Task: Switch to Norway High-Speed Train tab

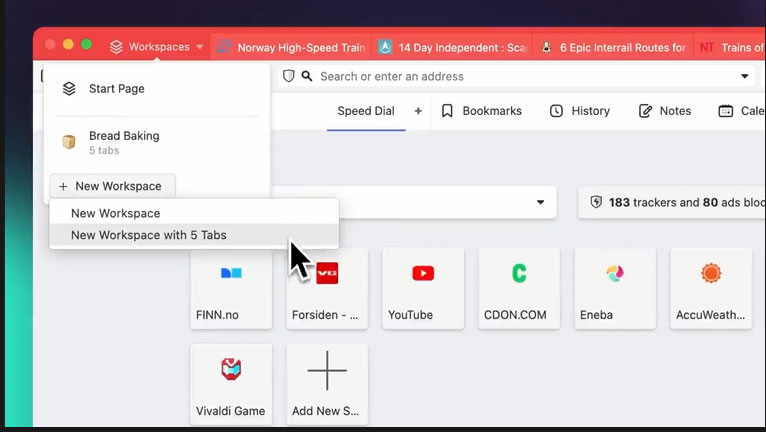Action: point(291,47)
